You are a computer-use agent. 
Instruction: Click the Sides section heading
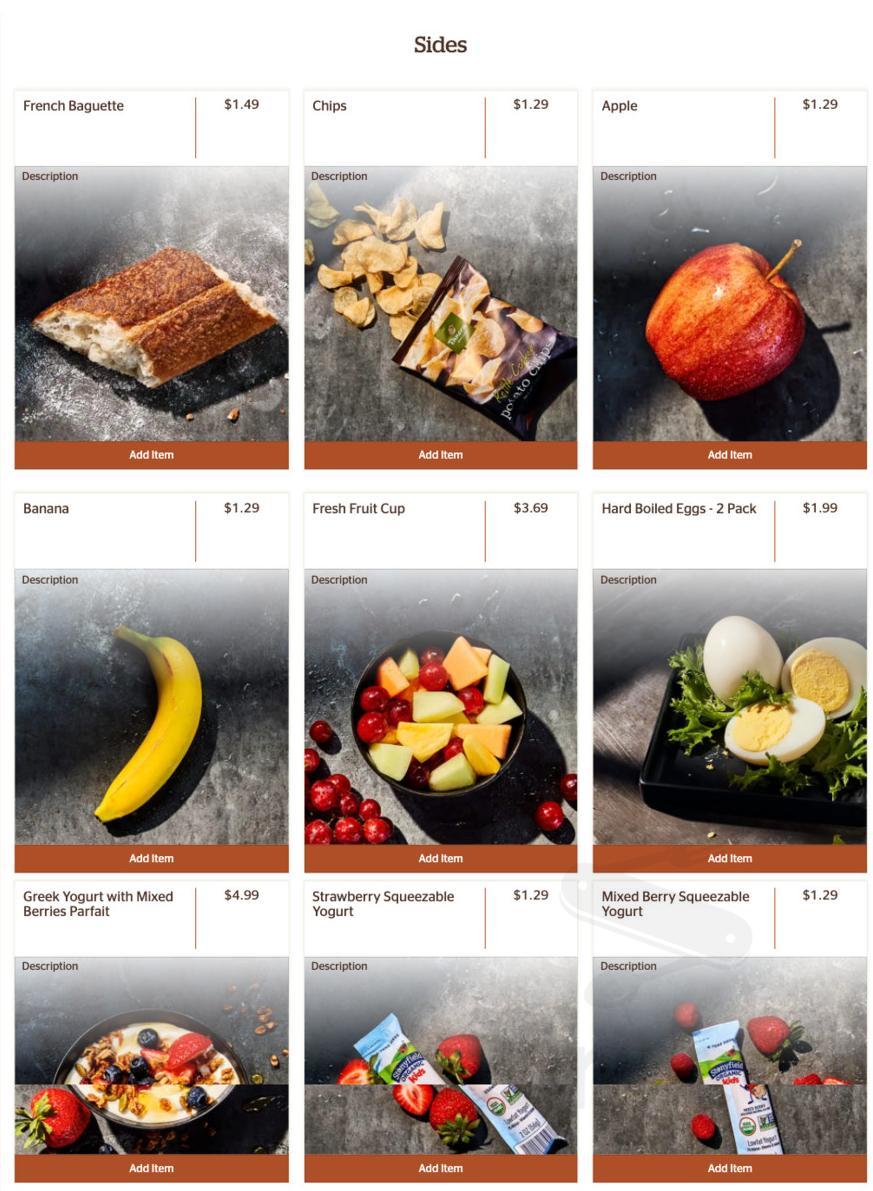click(440, 45)
